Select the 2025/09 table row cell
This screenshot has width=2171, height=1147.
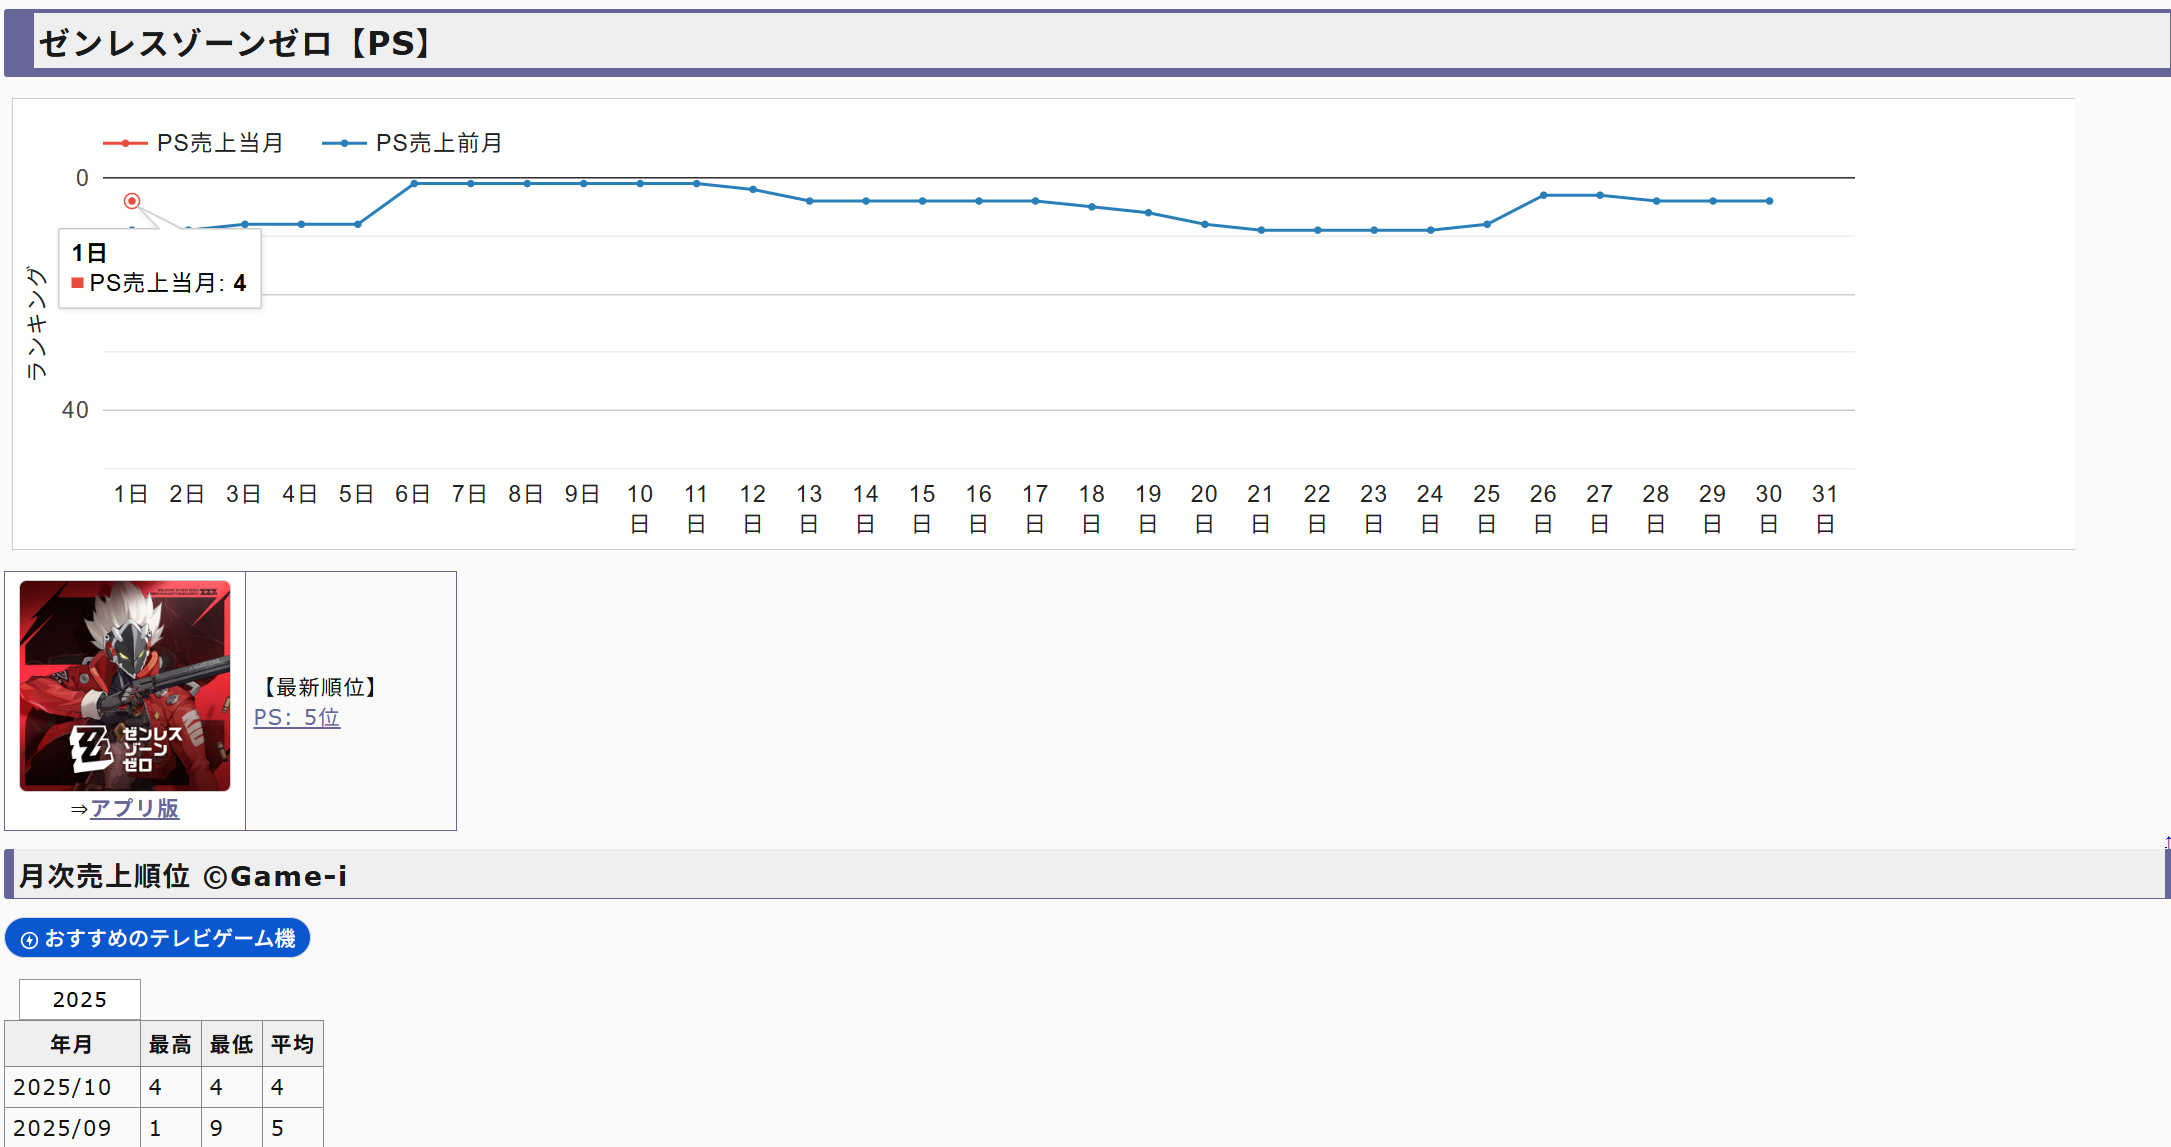pyautogui.click(x=62, y=1128)
